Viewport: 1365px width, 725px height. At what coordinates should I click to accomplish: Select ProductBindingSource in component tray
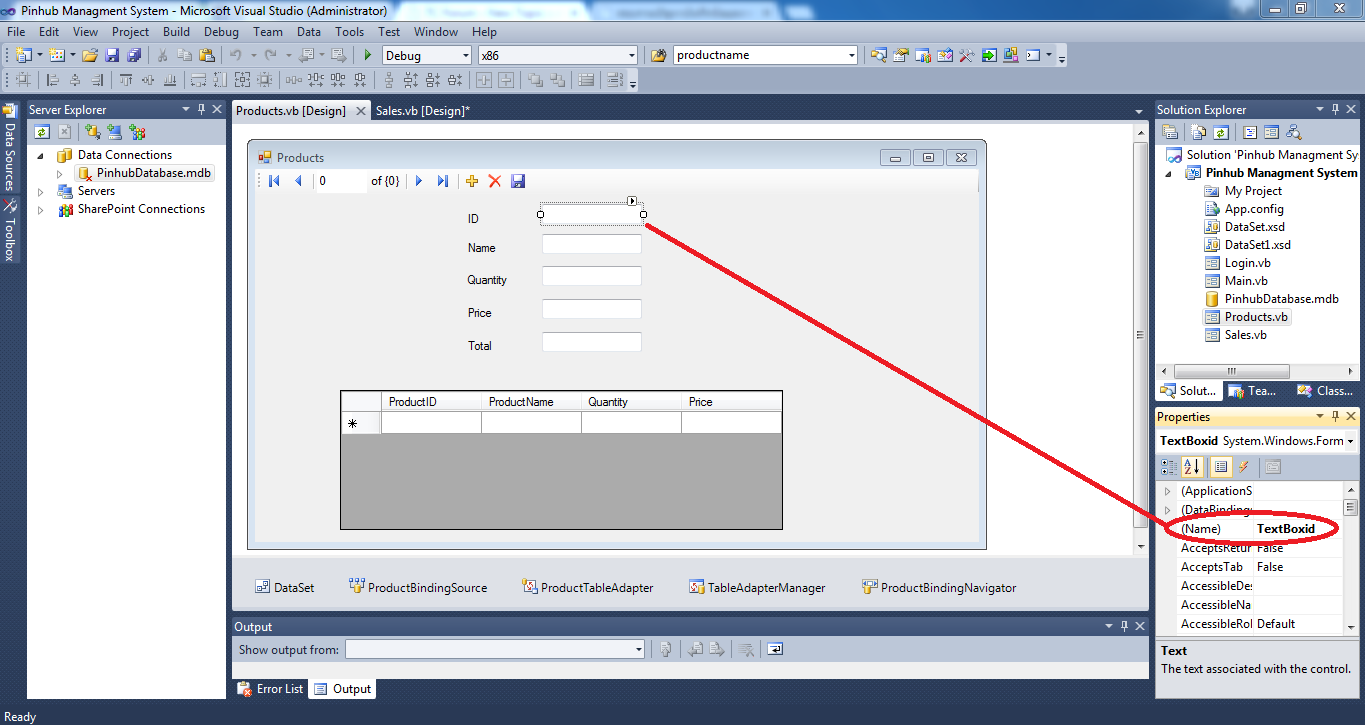pyautogui.click(x=418, y=588)
